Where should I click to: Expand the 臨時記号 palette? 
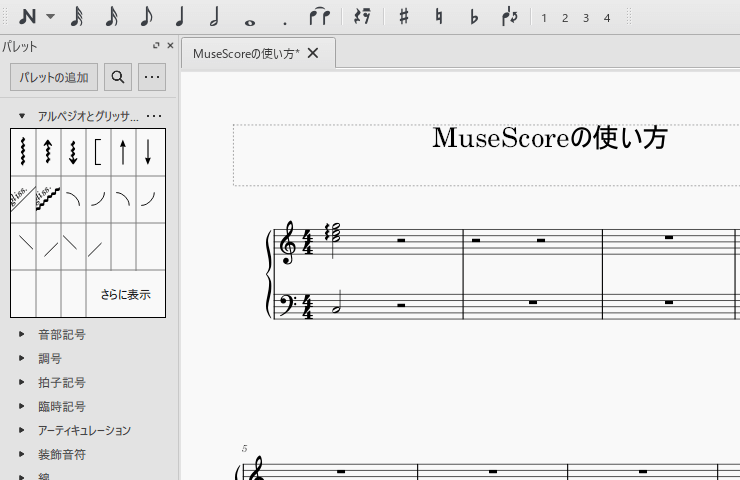point(22,407)
